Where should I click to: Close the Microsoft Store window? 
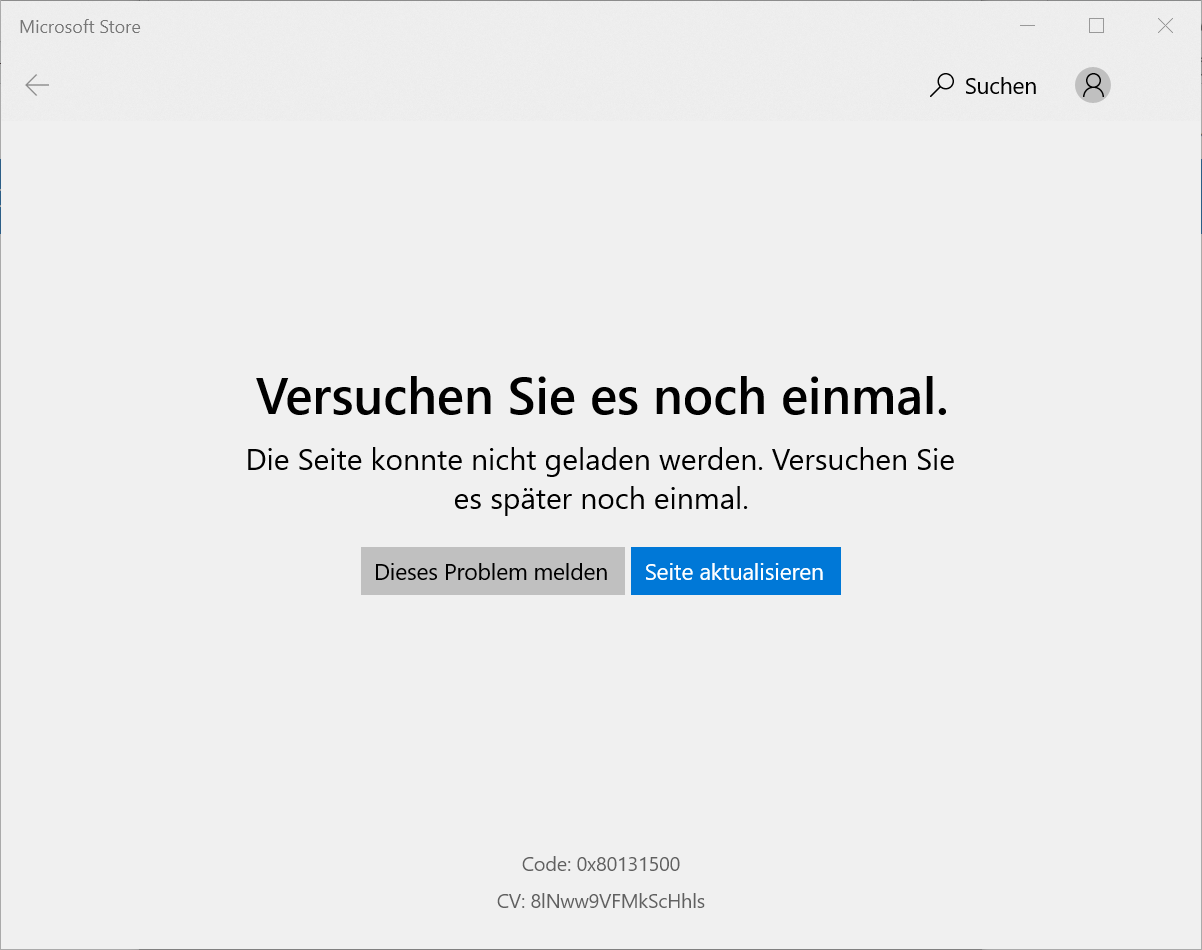(x=1165, y=26)
